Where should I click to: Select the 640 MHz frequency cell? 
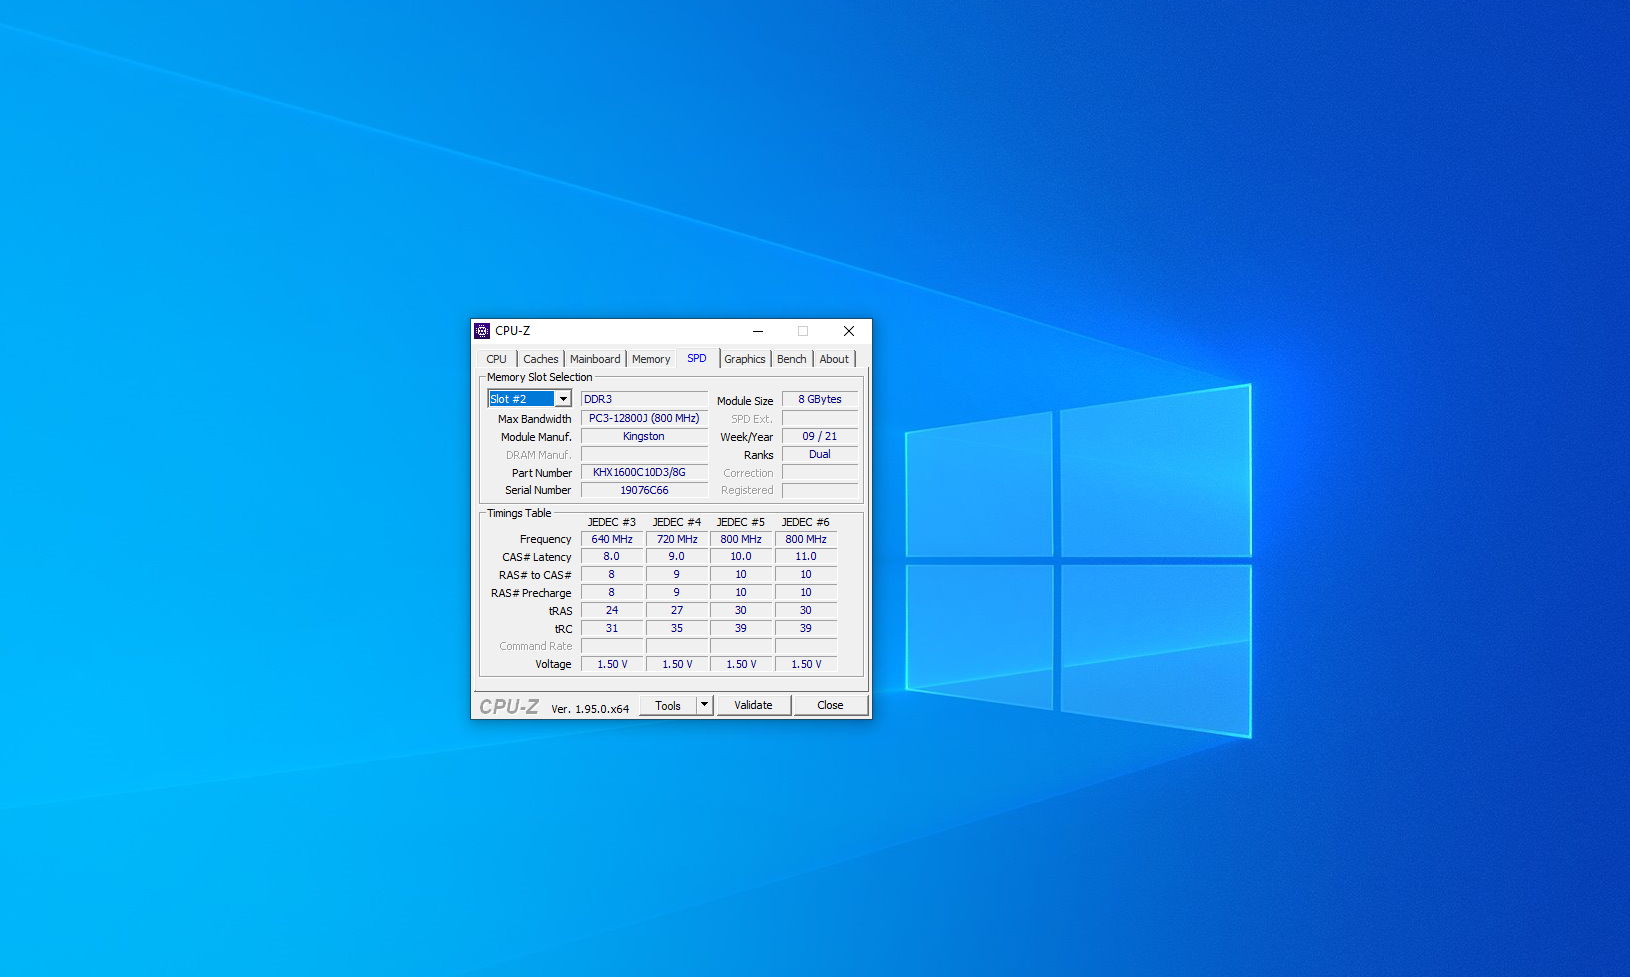point(612,539)
